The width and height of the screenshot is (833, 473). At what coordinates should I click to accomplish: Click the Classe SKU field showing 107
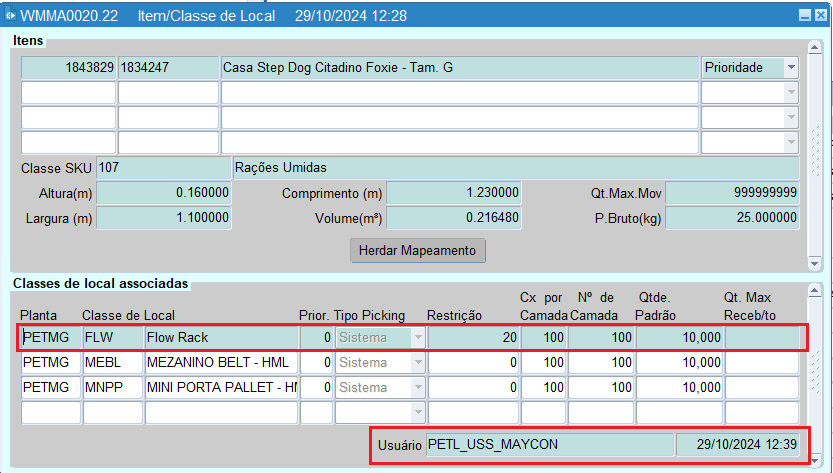163,167
